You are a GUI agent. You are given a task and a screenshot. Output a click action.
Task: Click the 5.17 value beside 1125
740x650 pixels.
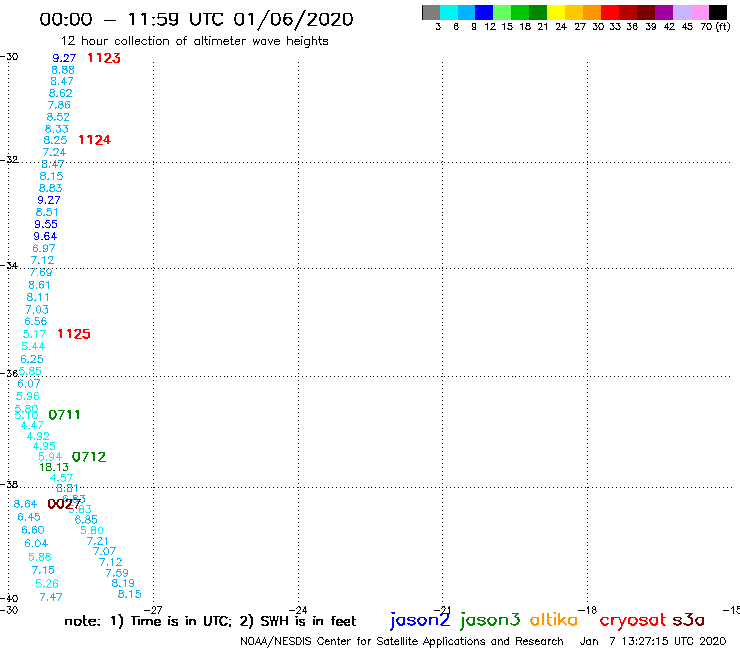coord(34,334)
